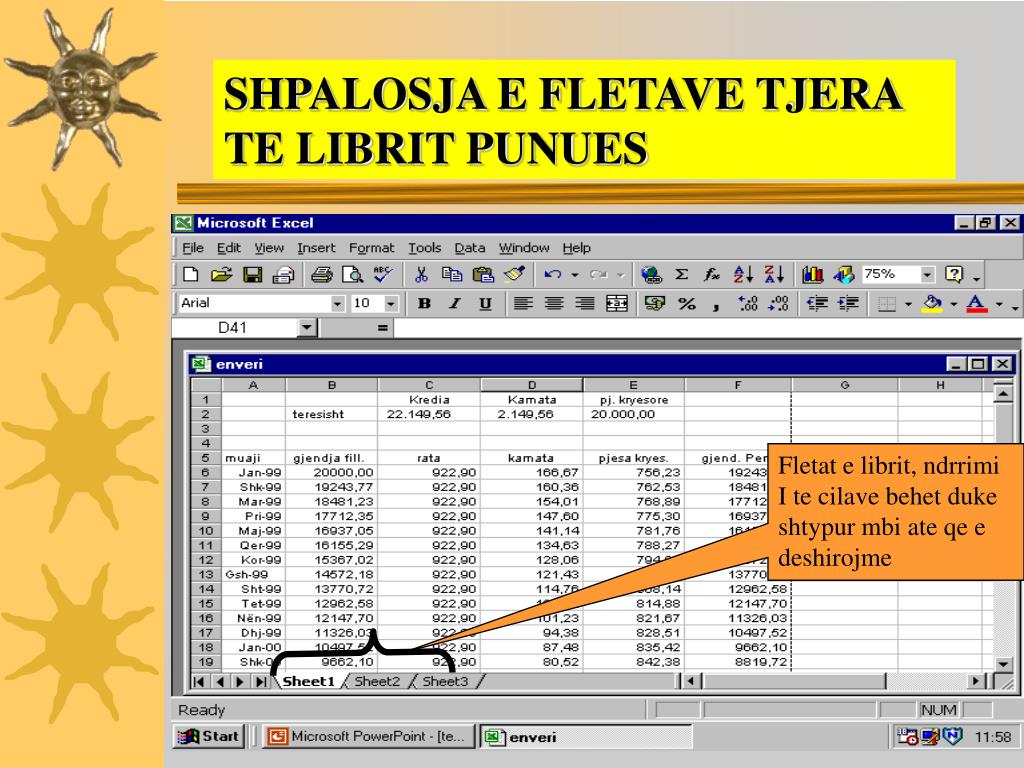Activate the Format Painter brush
The height and width of the screenshot is (768, 1024).
515,274
